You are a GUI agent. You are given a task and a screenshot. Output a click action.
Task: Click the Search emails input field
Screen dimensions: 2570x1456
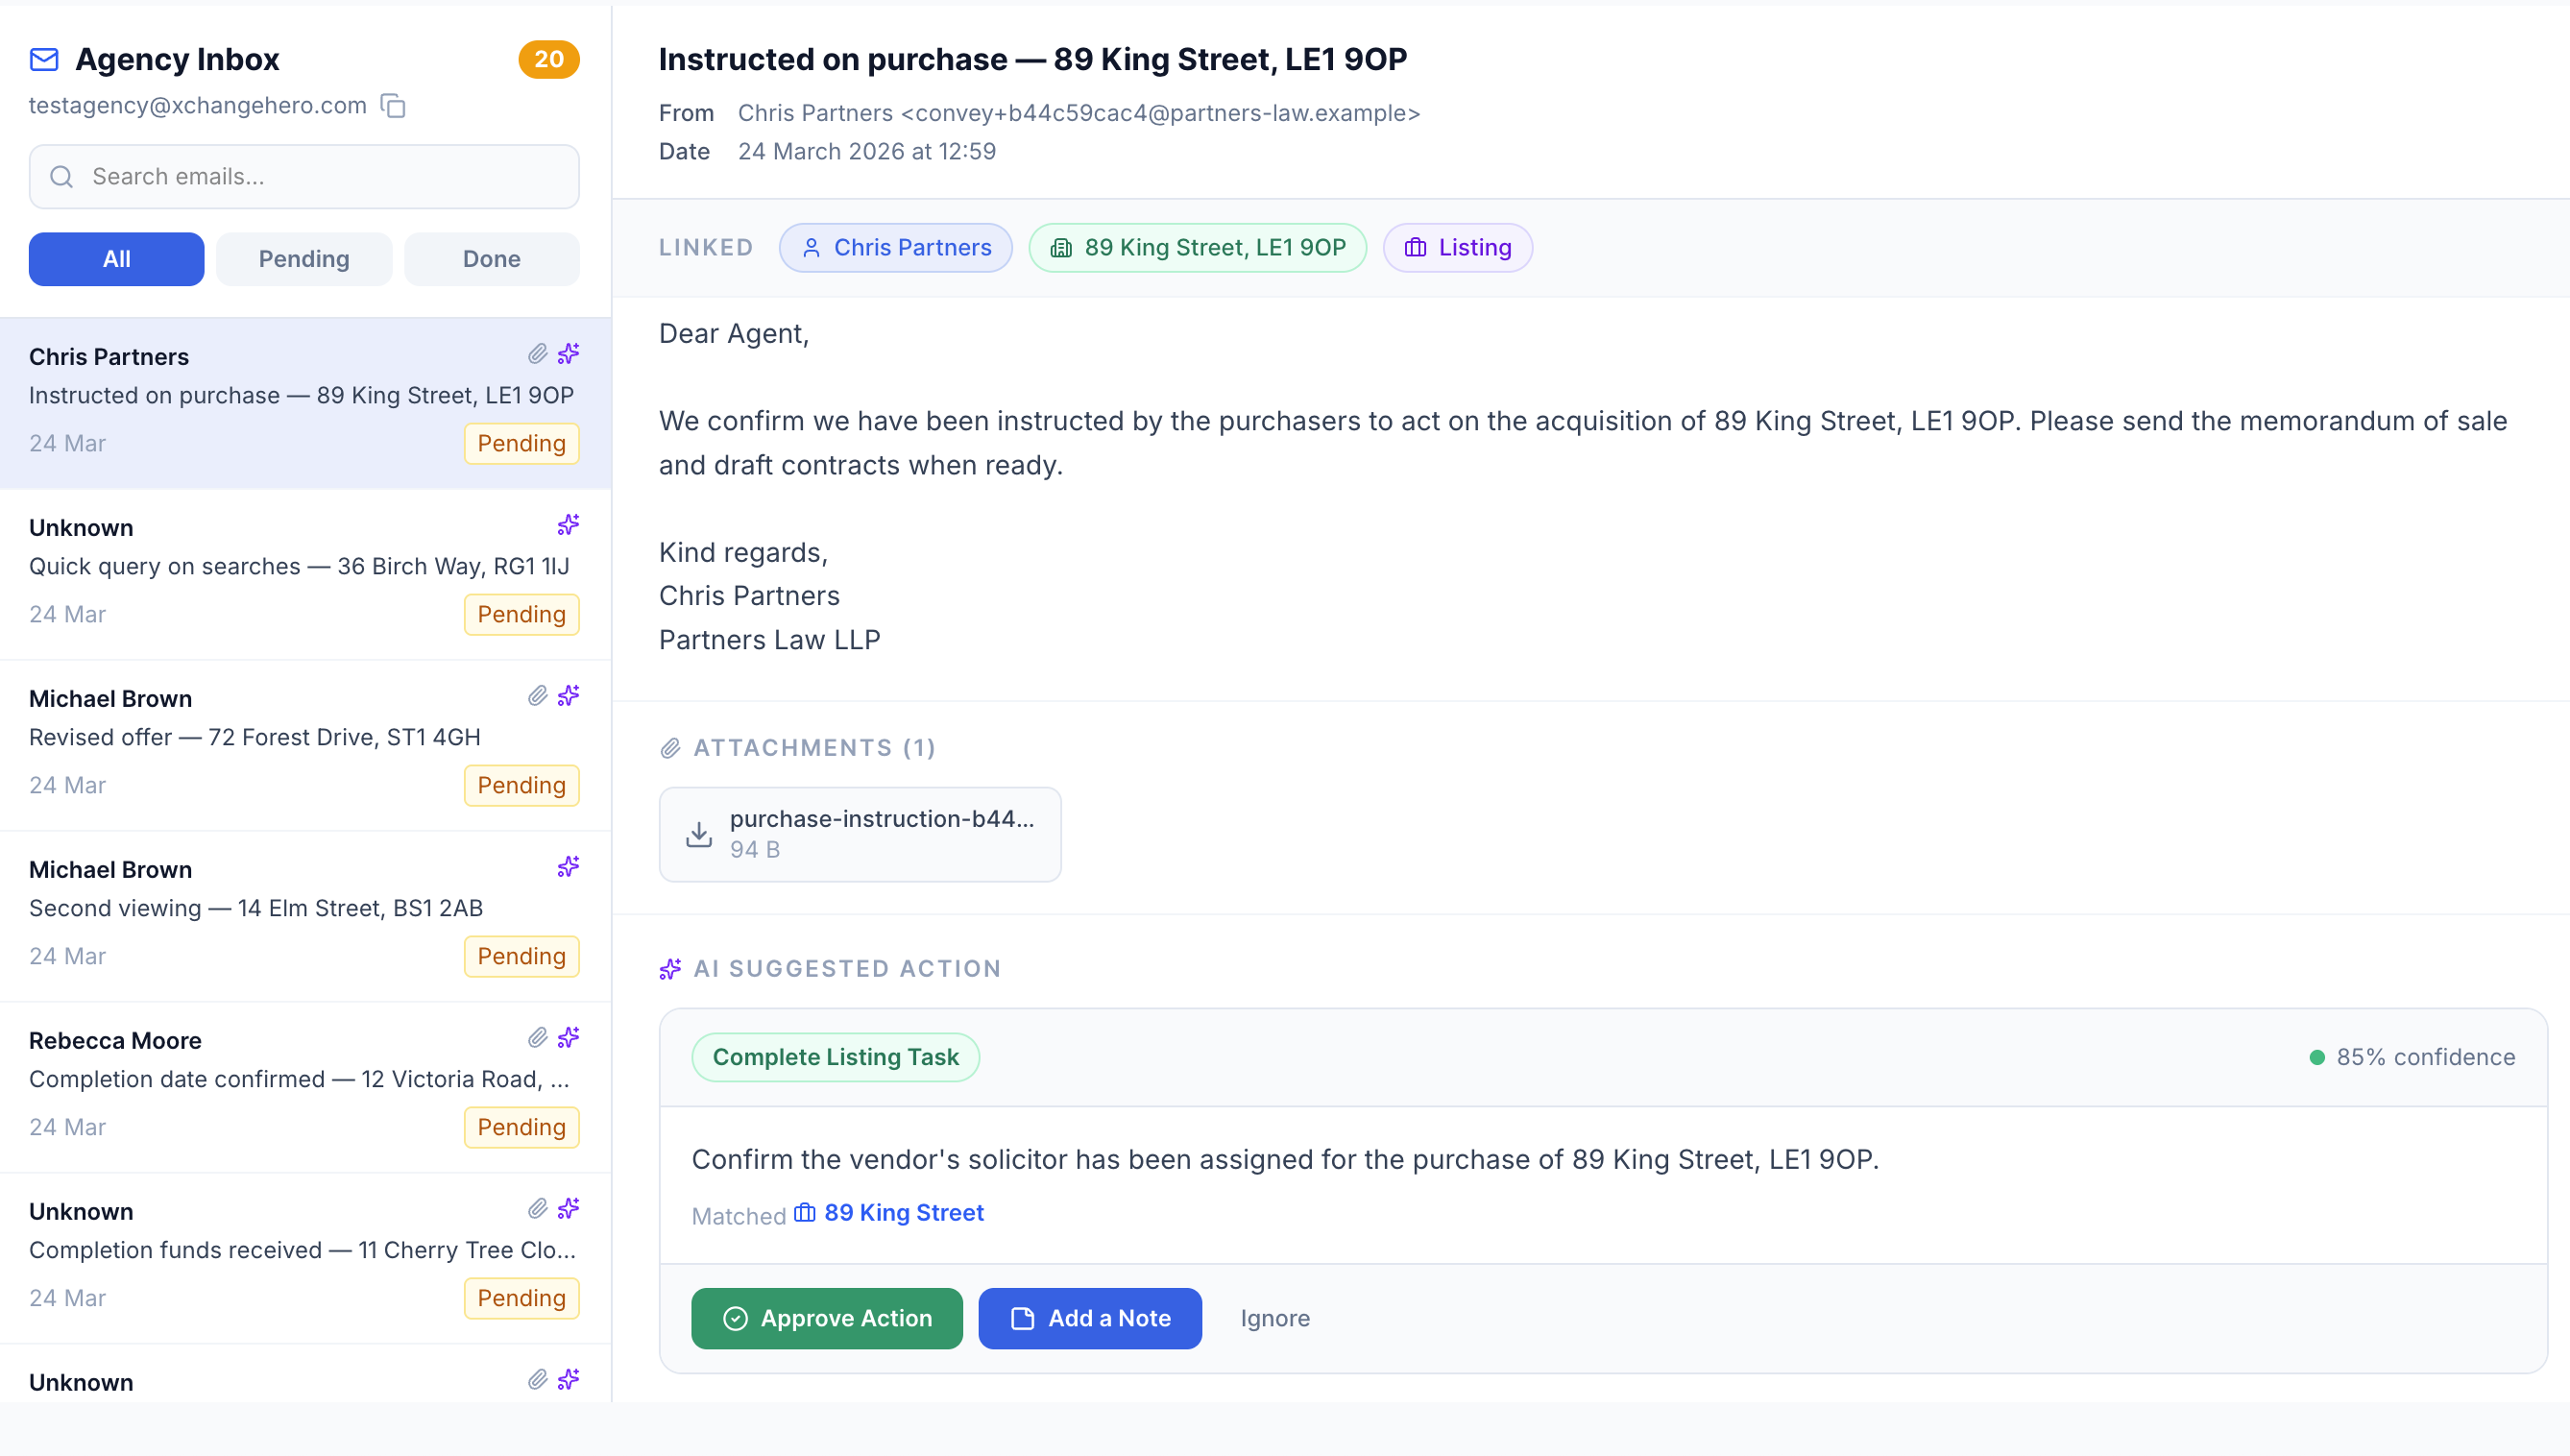pyautogui.click(x=303, y=176)
